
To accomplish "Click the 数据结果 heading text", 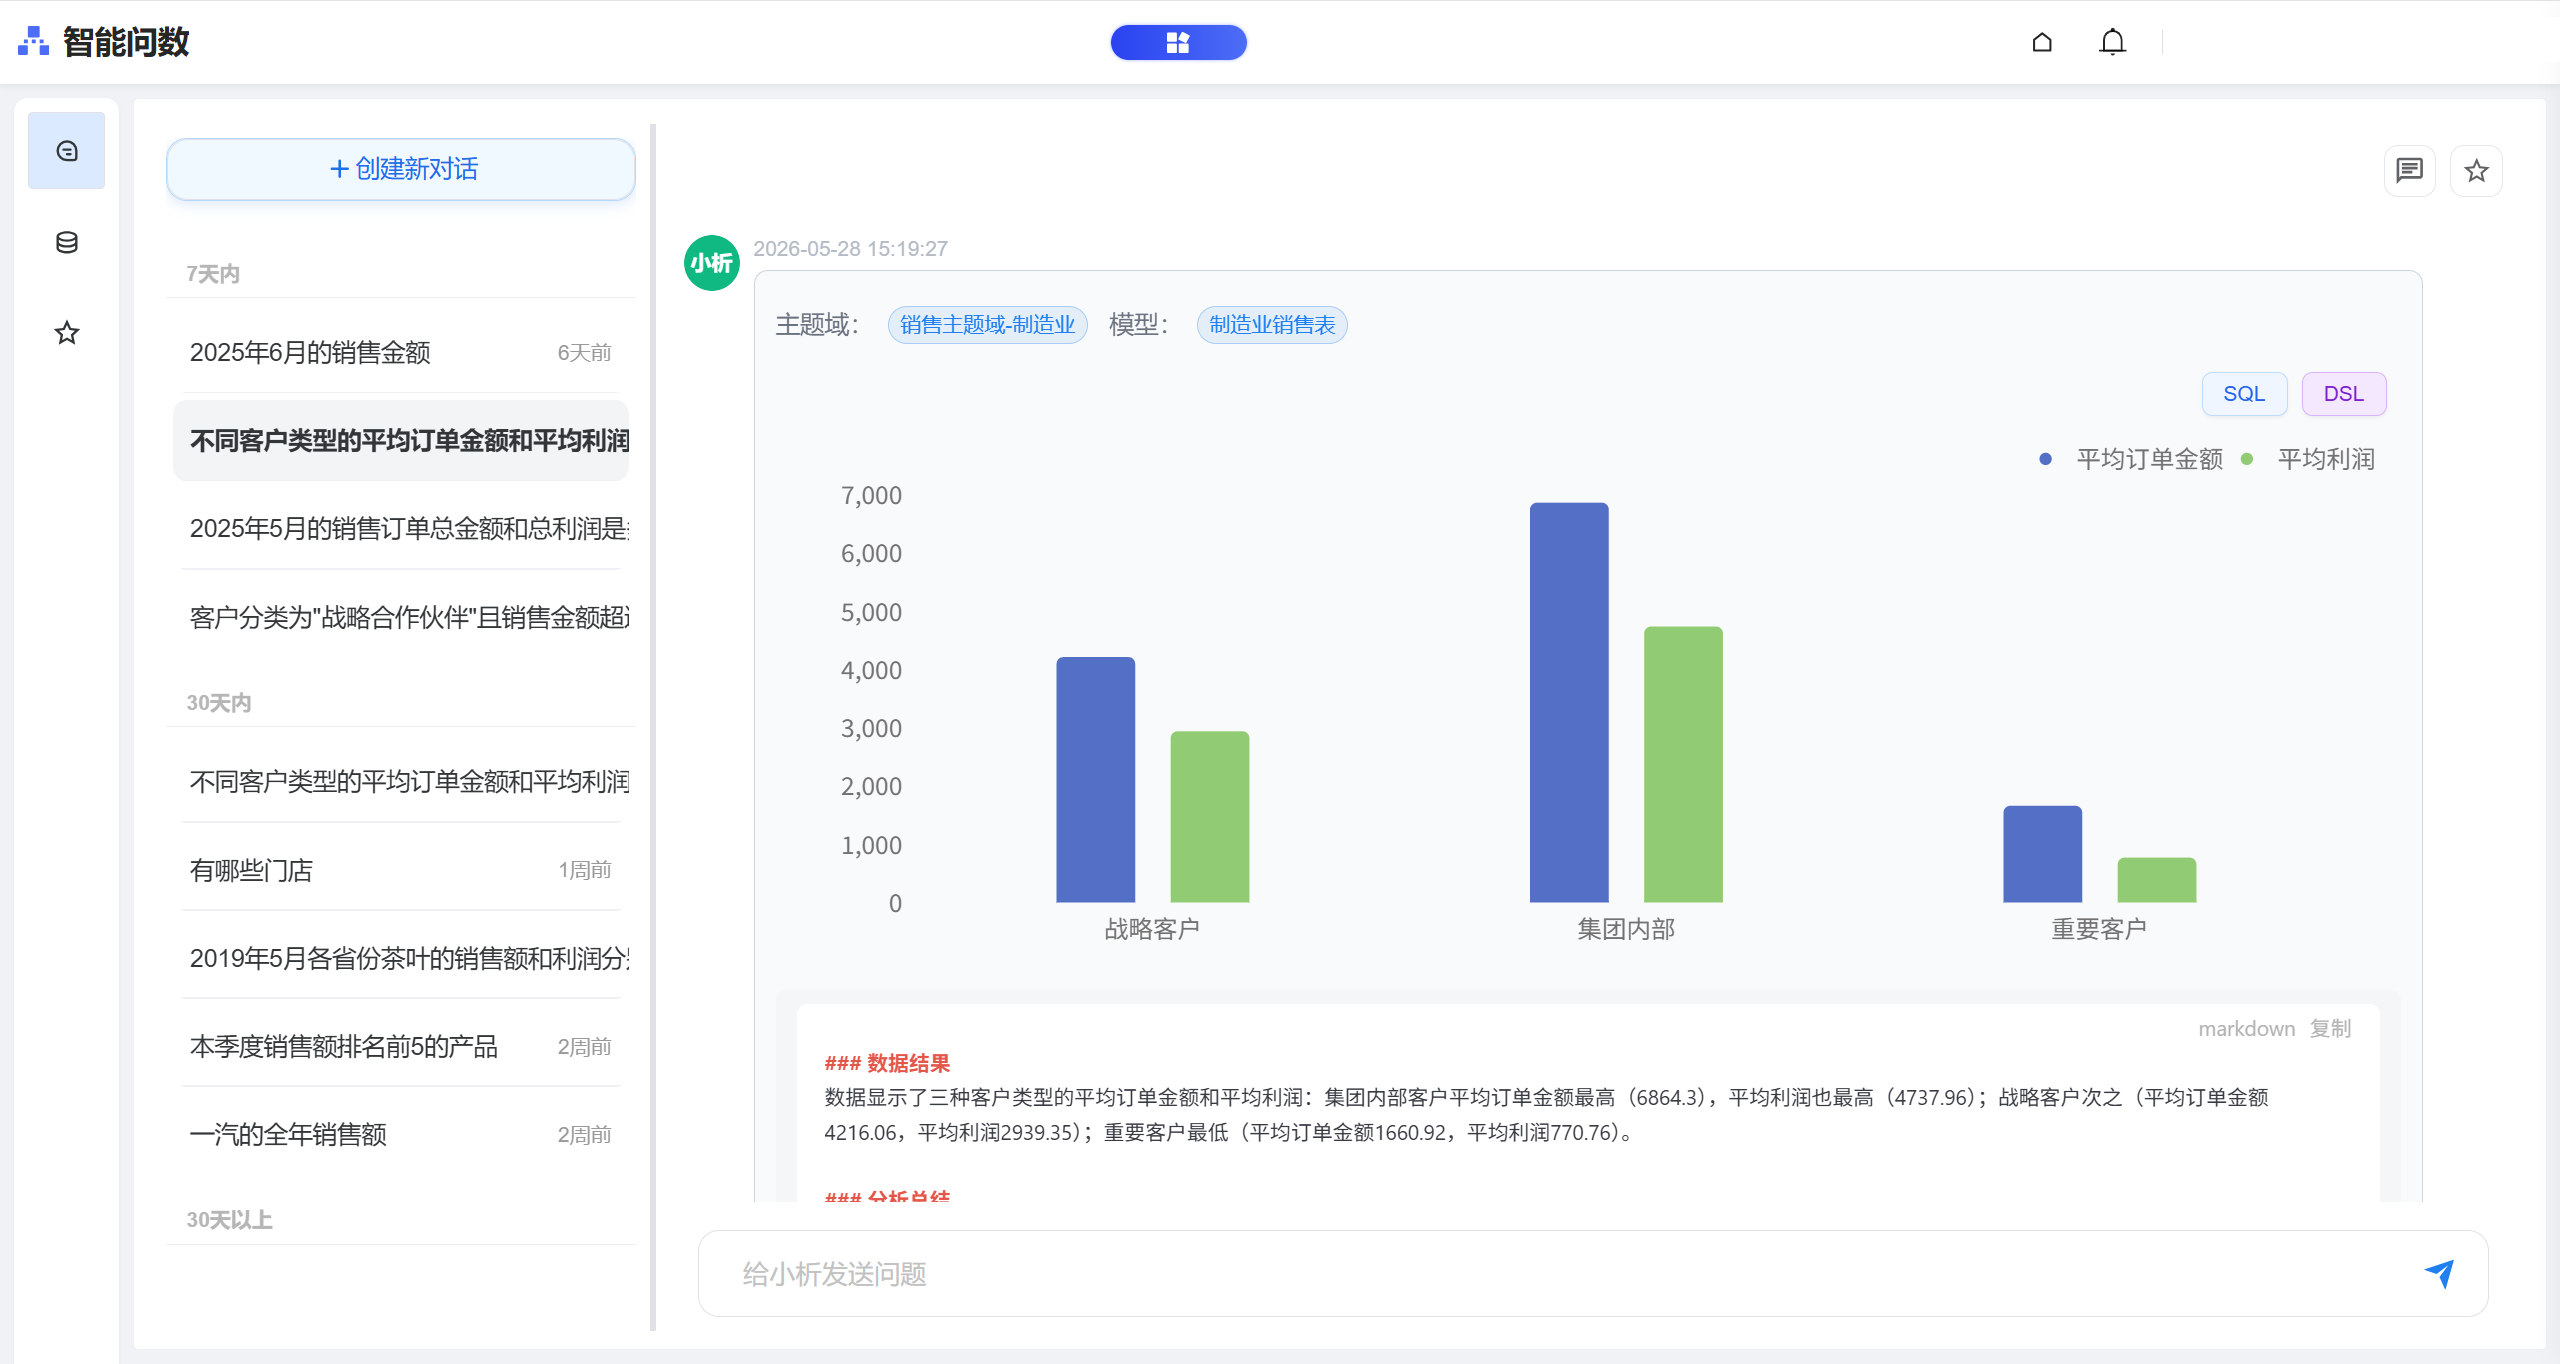I will click(908, 1063).
